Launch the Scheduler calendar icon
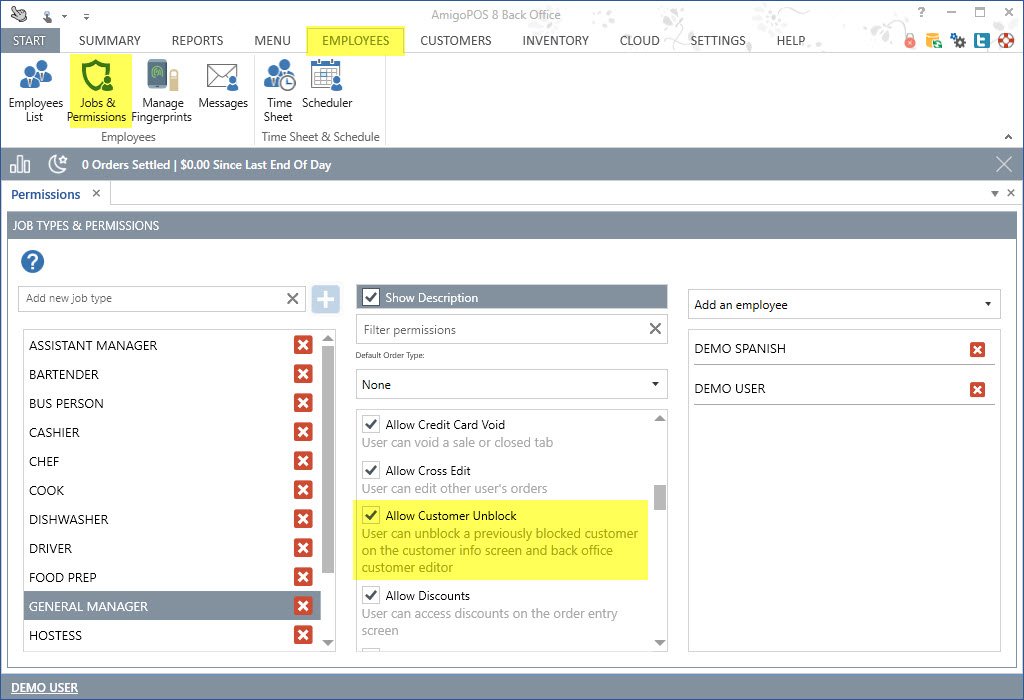 pos(327,88)
